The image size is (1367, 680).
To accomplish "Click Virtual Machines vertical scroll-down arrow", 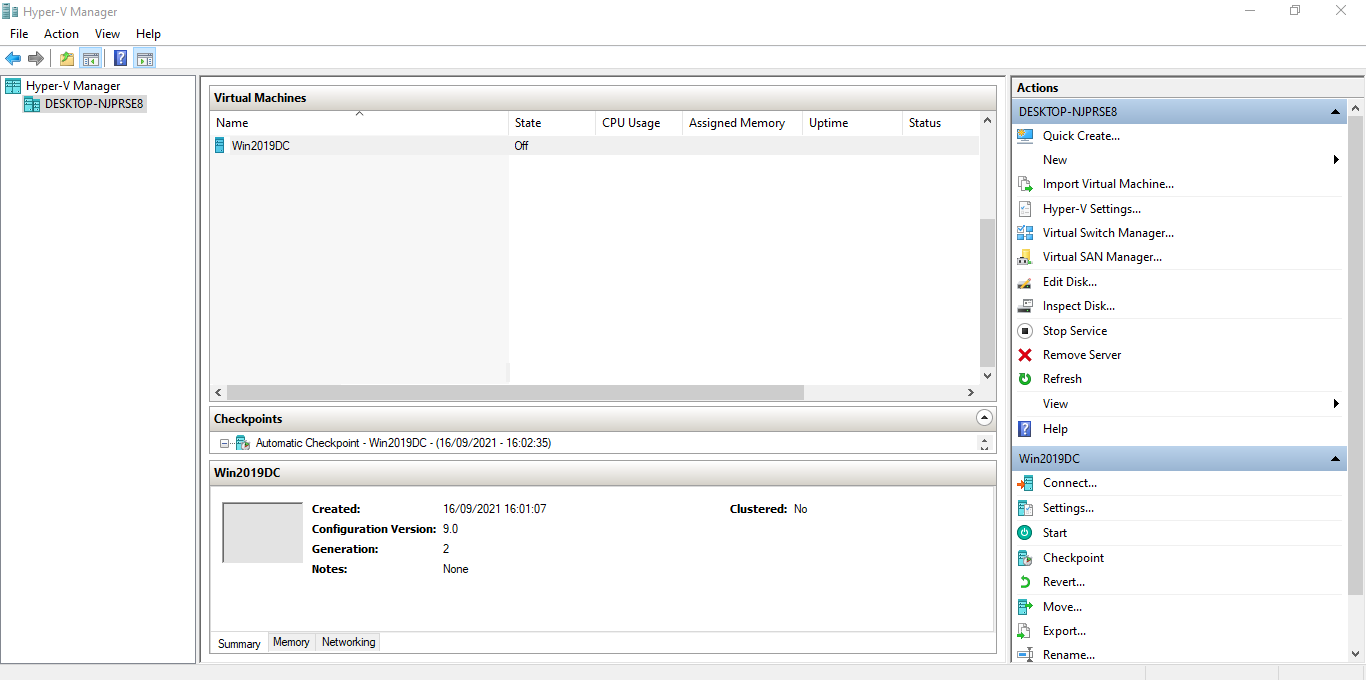I will [x=987, y=377].
